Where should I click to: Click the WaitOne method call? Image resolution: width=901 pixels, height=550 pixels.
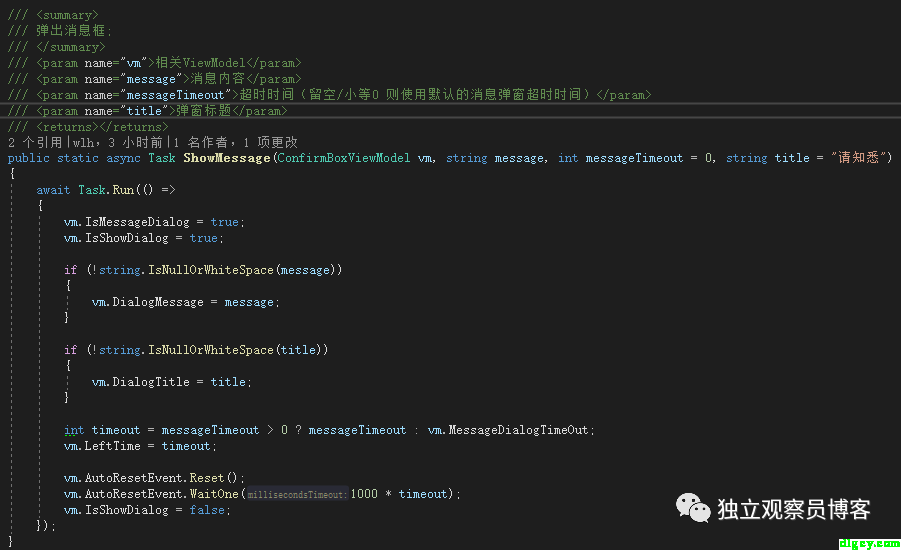click(214, 494)
